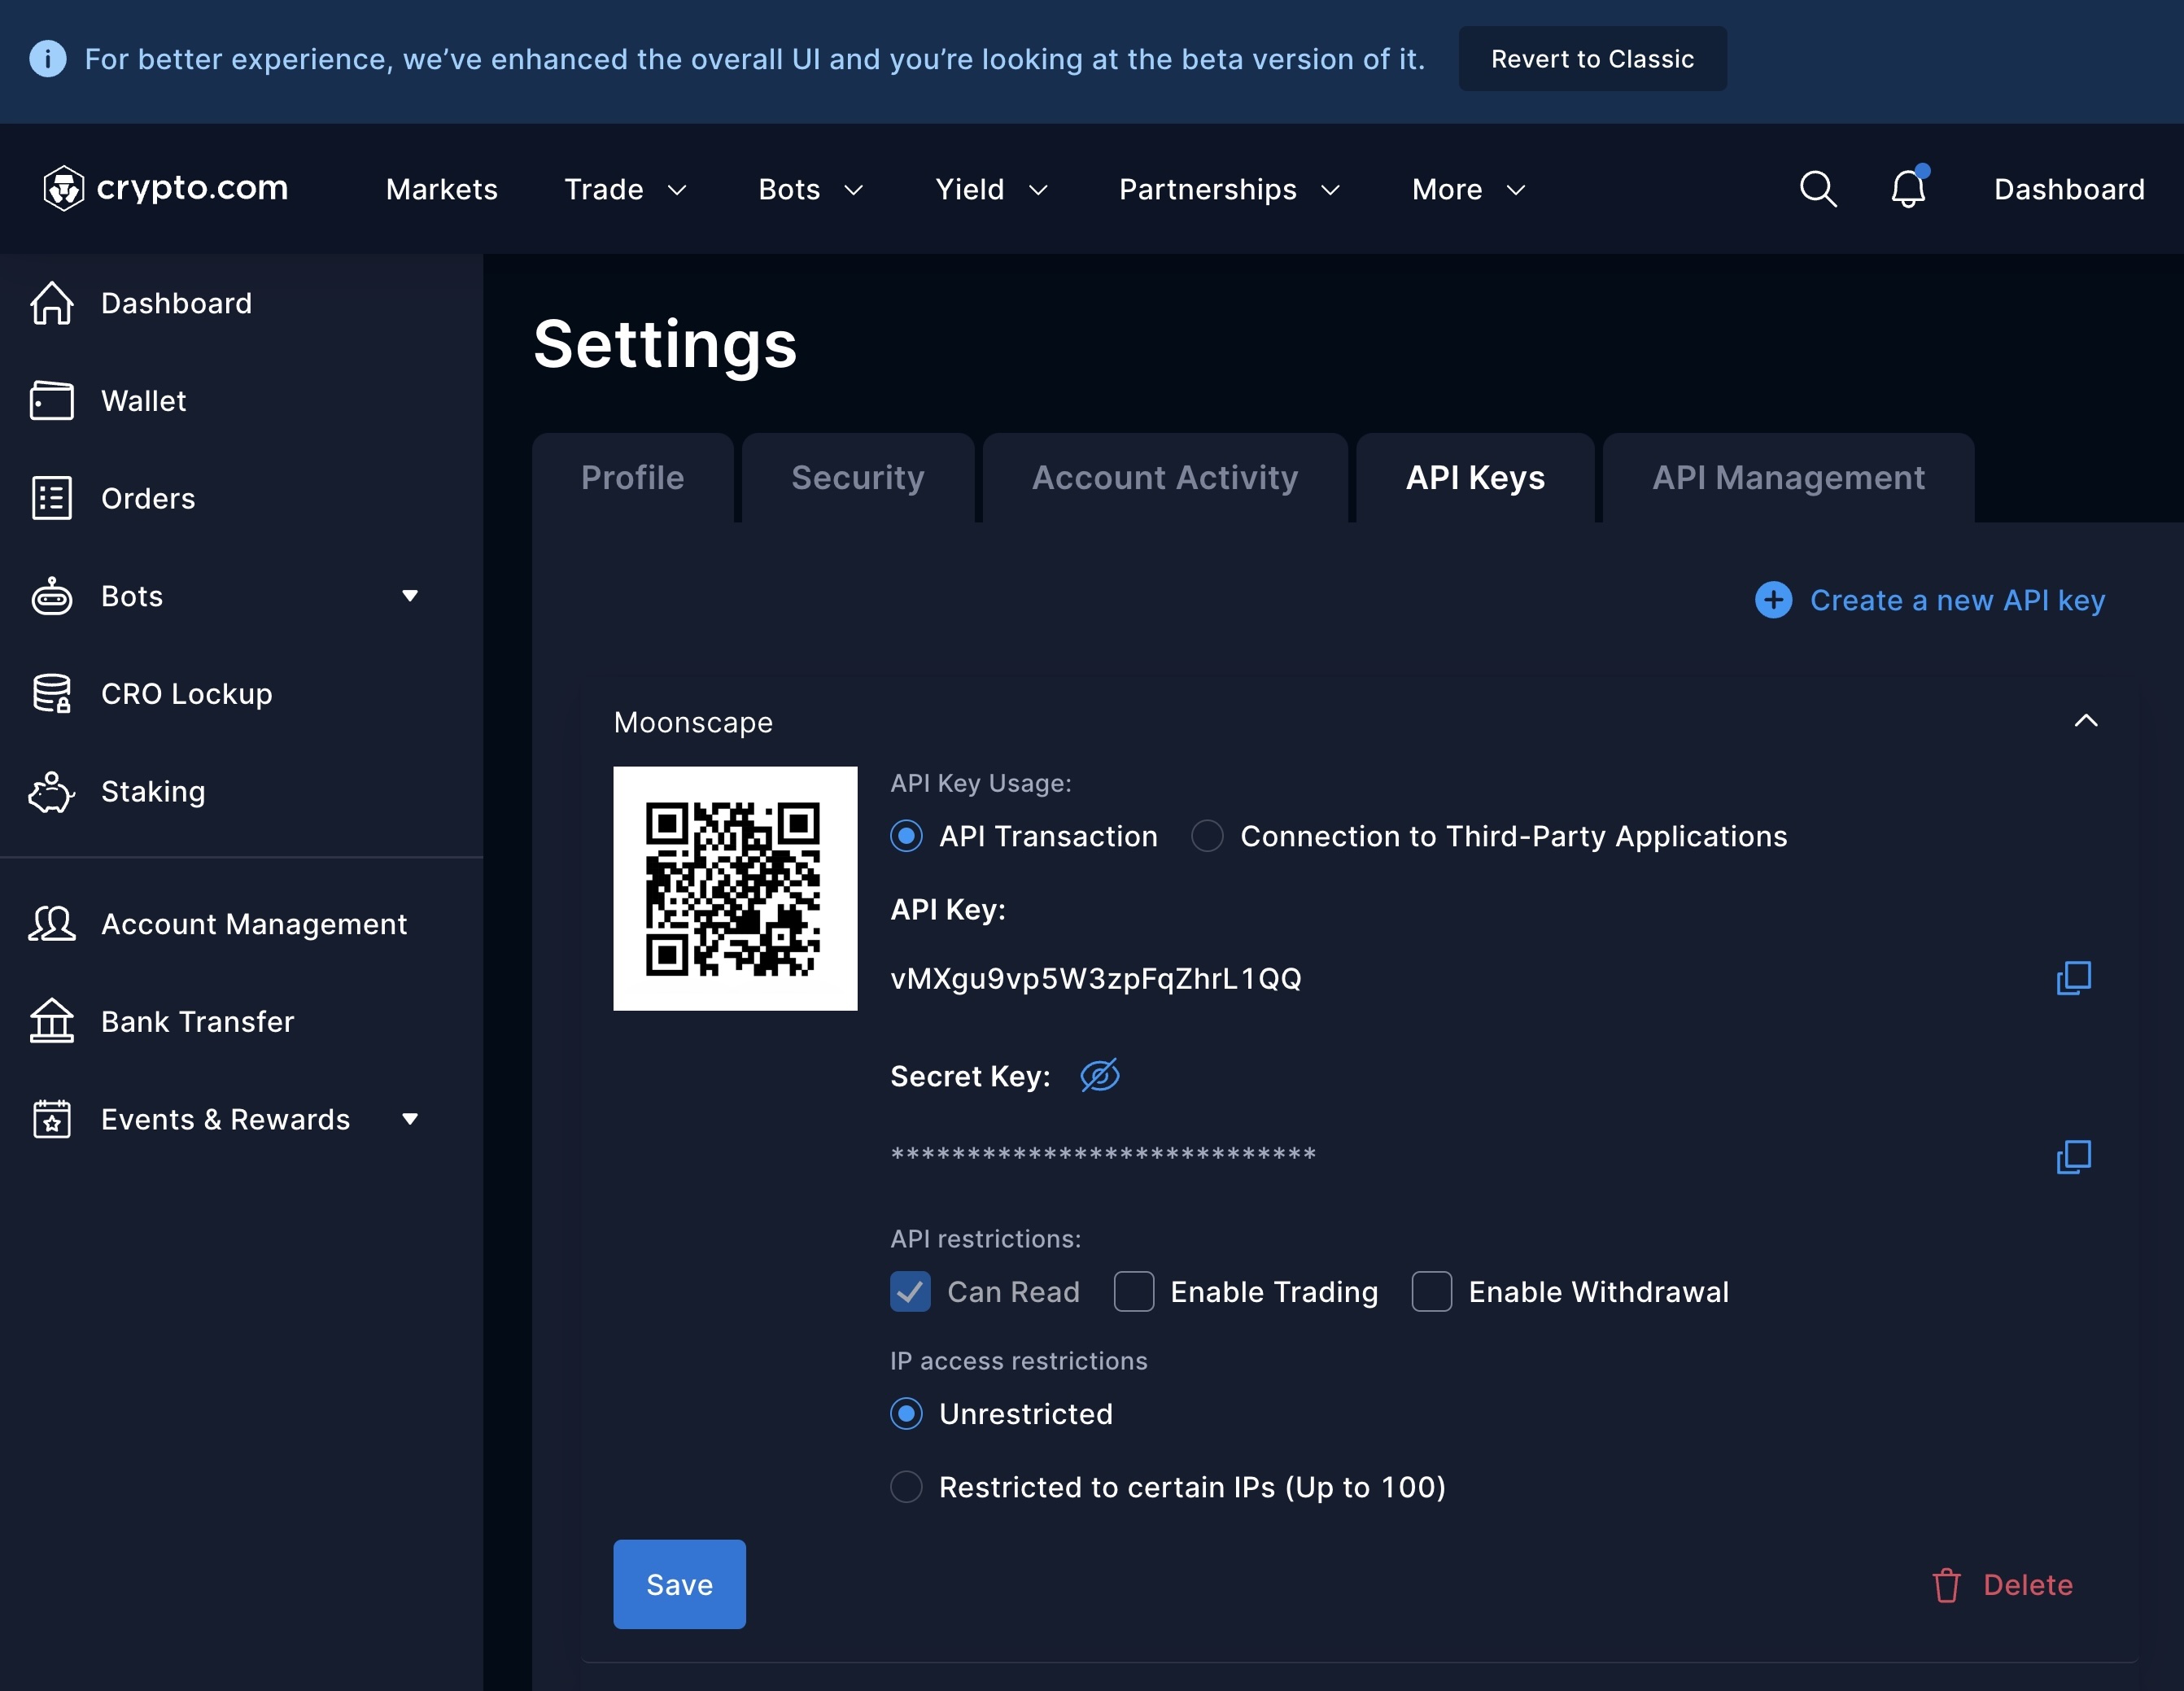Click the Events & Rewards calendar icon
The height and width of the screenshot is (1691, 2184).
point(52,1119)
